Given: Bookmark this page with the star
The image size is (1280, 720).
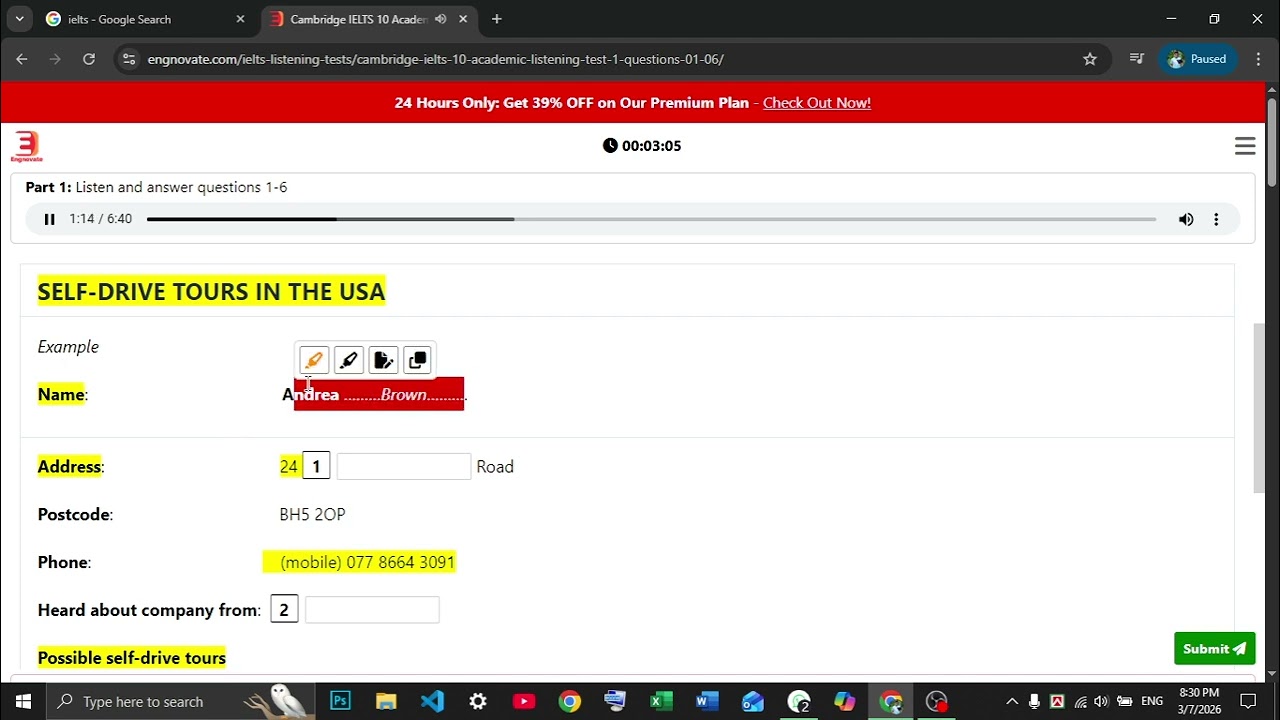Looking at the screenshot, I should click(x=1090, y=59).
